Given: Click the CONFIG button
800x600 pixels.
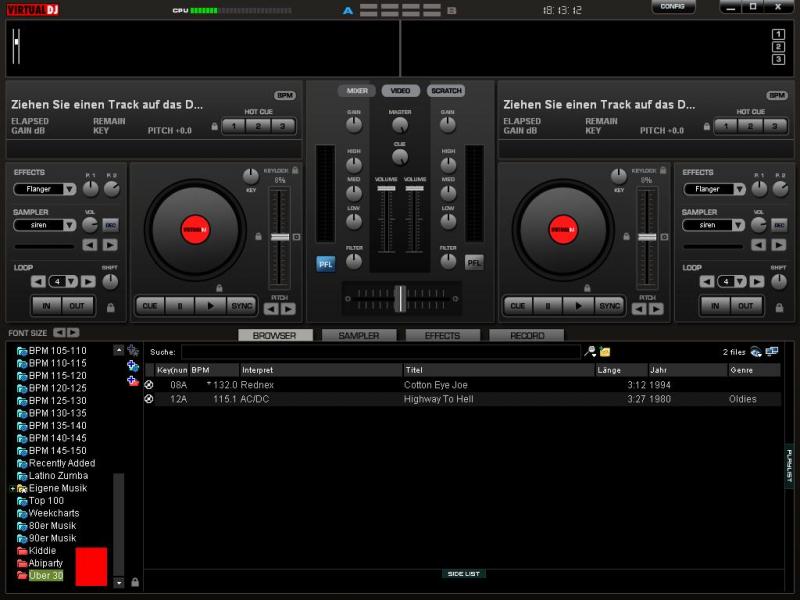Looking at the screenshot, I should coord(673,7).
